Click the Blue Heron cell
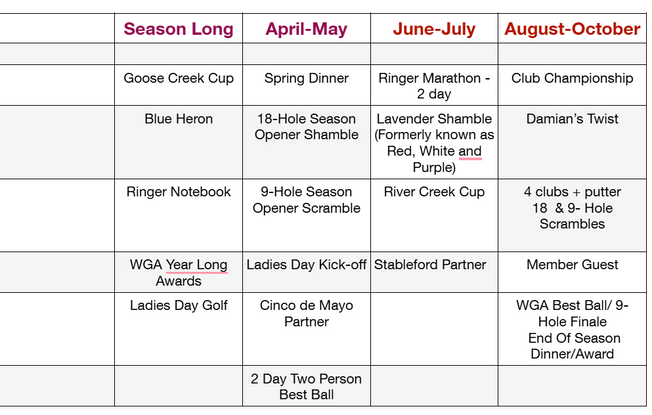 (178, 119)
